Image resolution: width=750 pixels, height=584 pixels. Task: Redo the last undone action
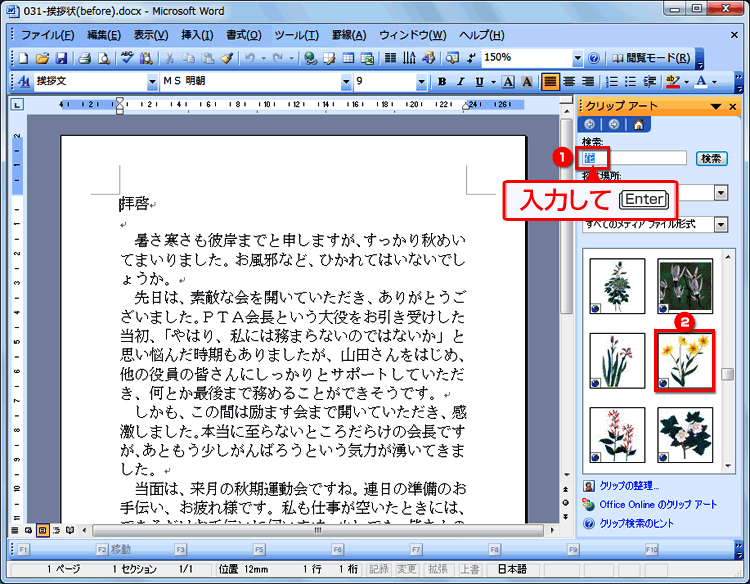pyautogui.click(x=278, y=58)
